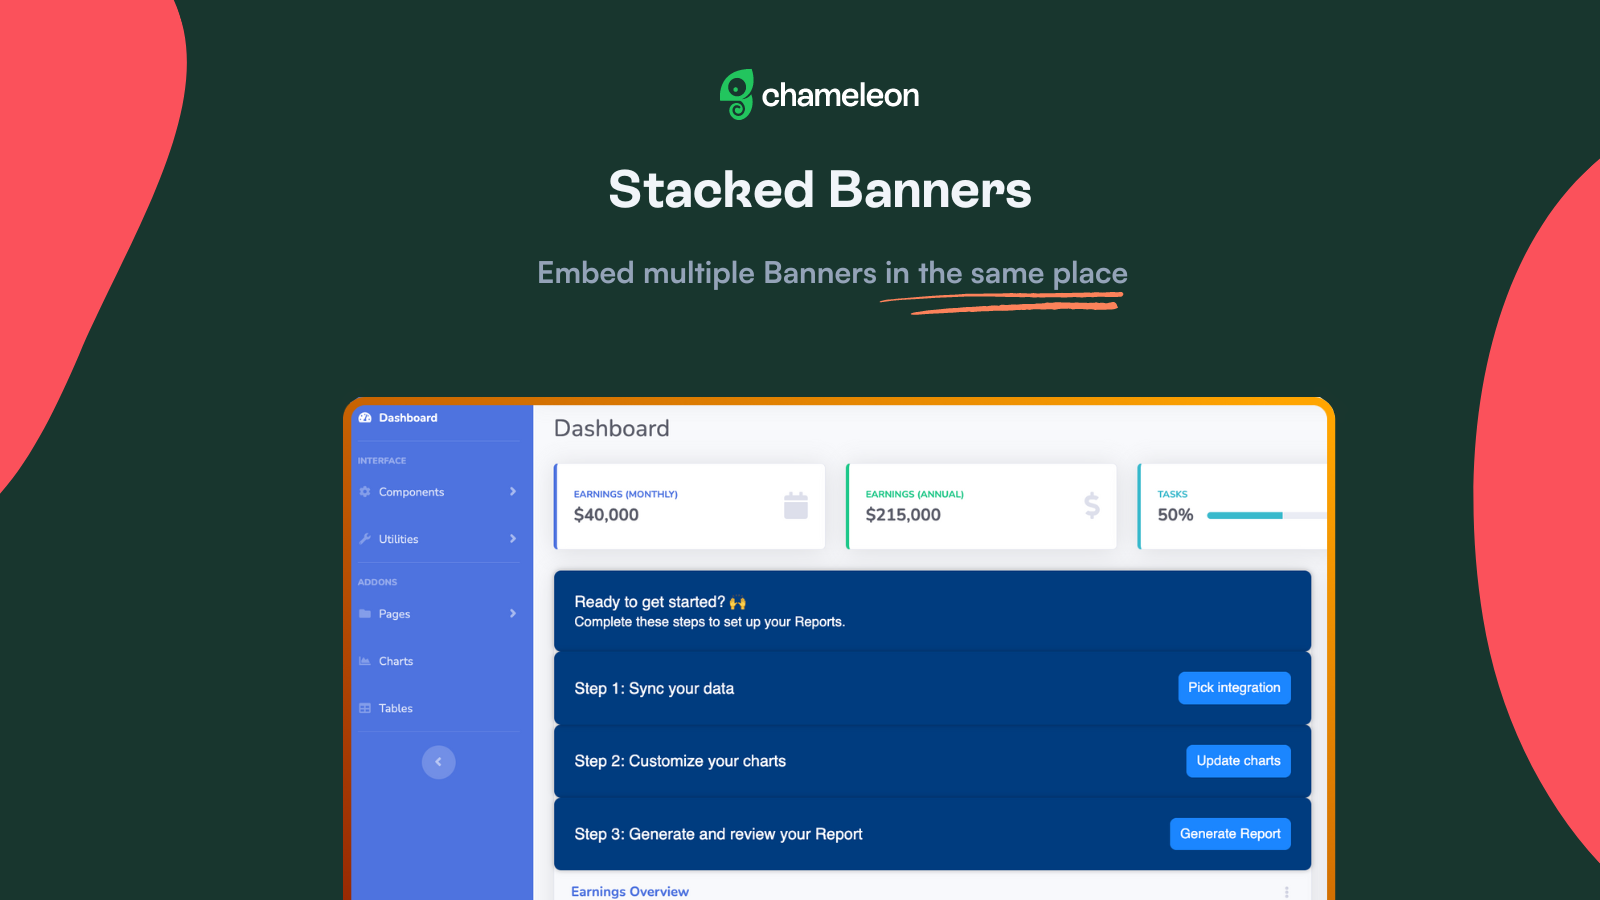Click 'Step 3: Generate and review your Report'
1600x900 pixels.
718,835
